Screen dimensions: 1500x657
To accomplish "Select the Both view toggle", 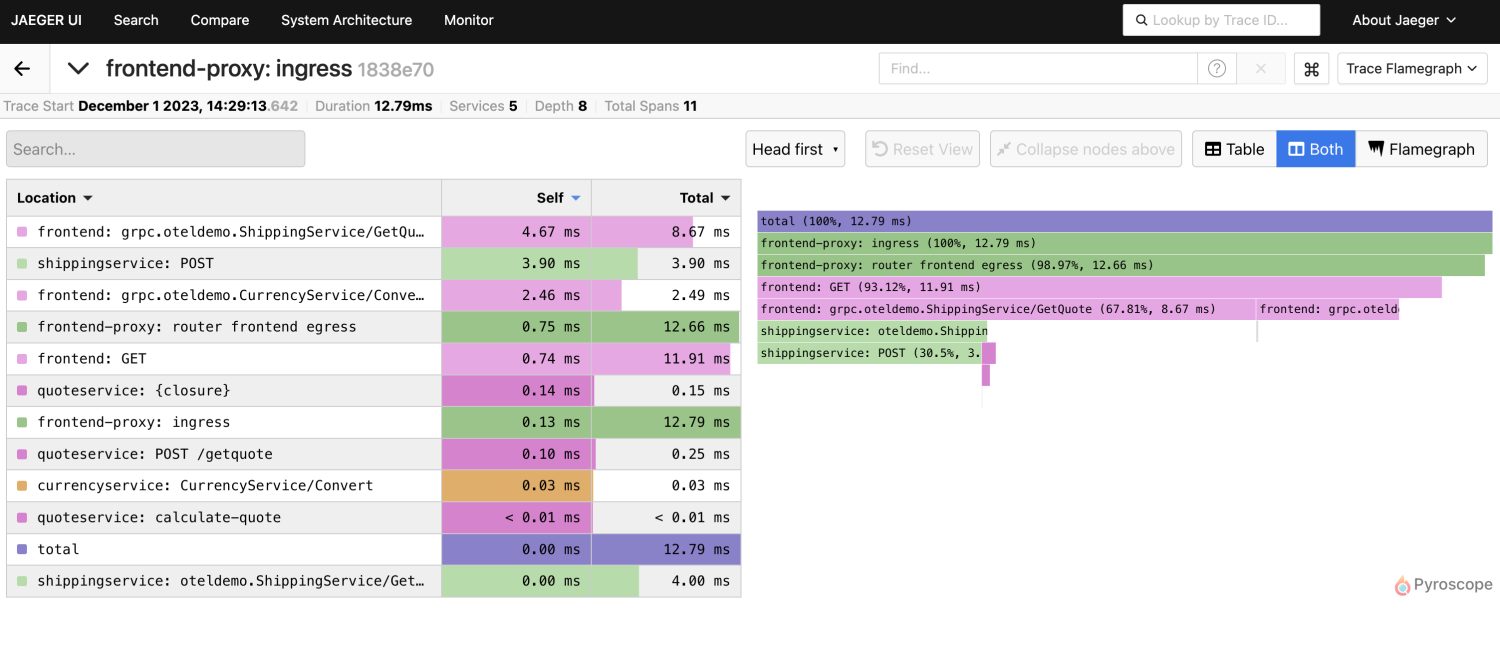I will tap(1315, 149).
